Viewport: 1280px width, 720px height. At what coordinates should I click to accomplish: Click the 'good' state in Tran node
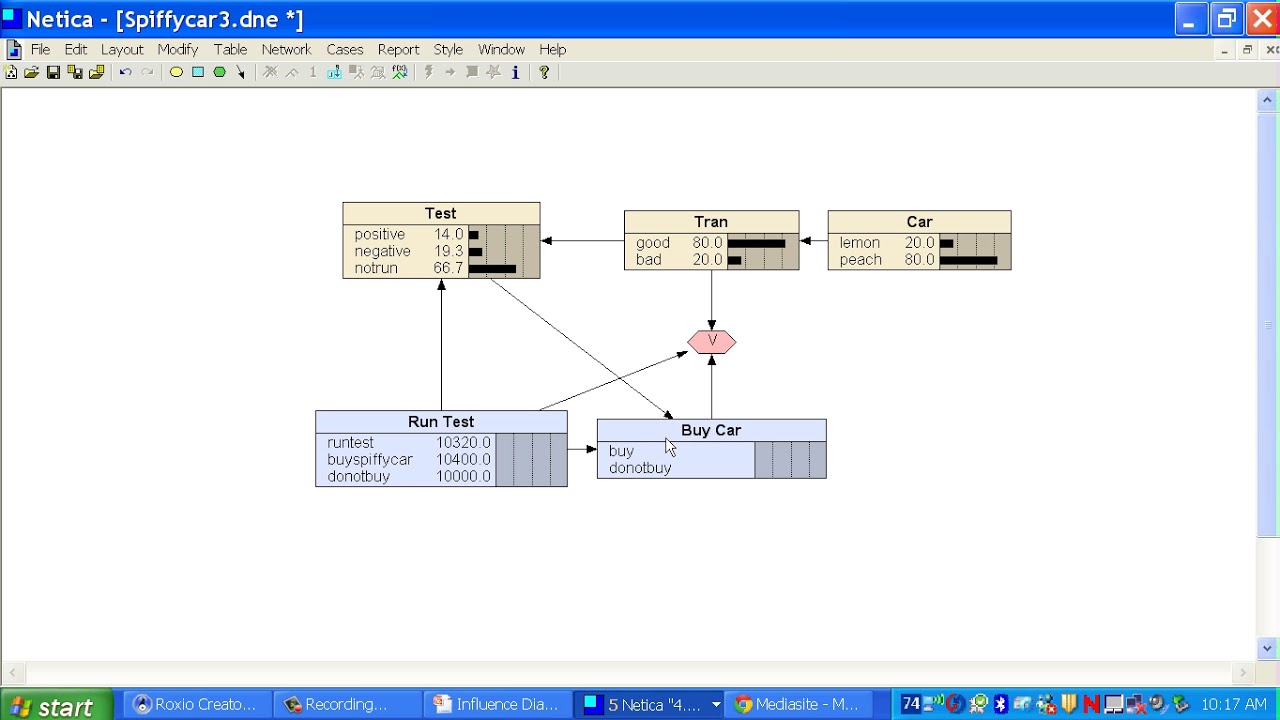652,243
